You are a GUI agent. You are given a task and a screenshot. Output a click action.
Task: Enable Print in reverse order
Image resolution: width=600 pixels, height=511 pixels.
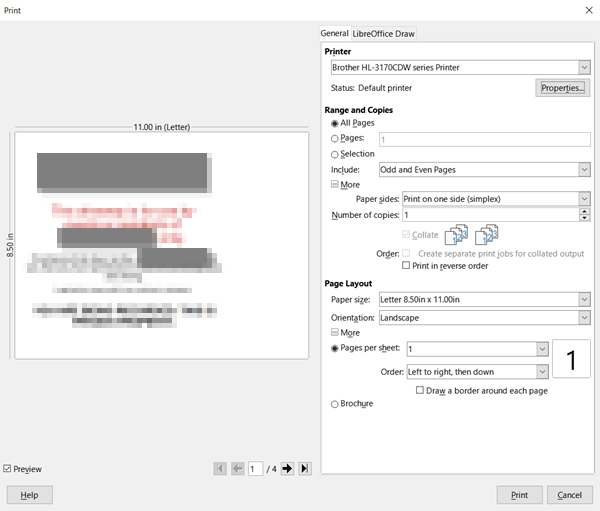point(406,265)
